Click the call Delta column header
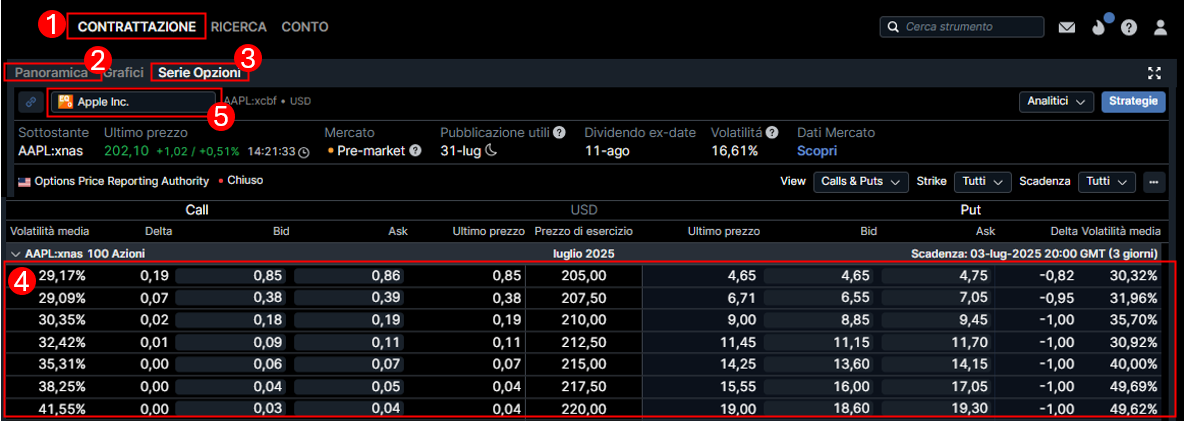The width and height of the screenshot is (1184, 423). 160,231
